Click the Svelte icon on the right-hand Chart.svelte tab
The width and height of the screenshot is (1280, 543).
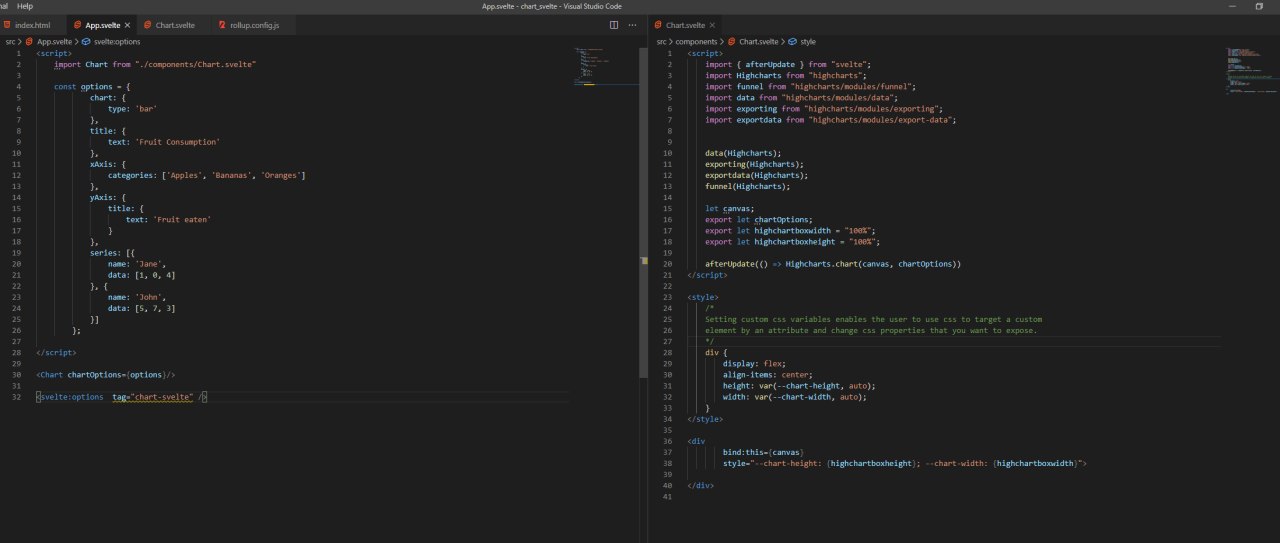click(x=659, y=24)
